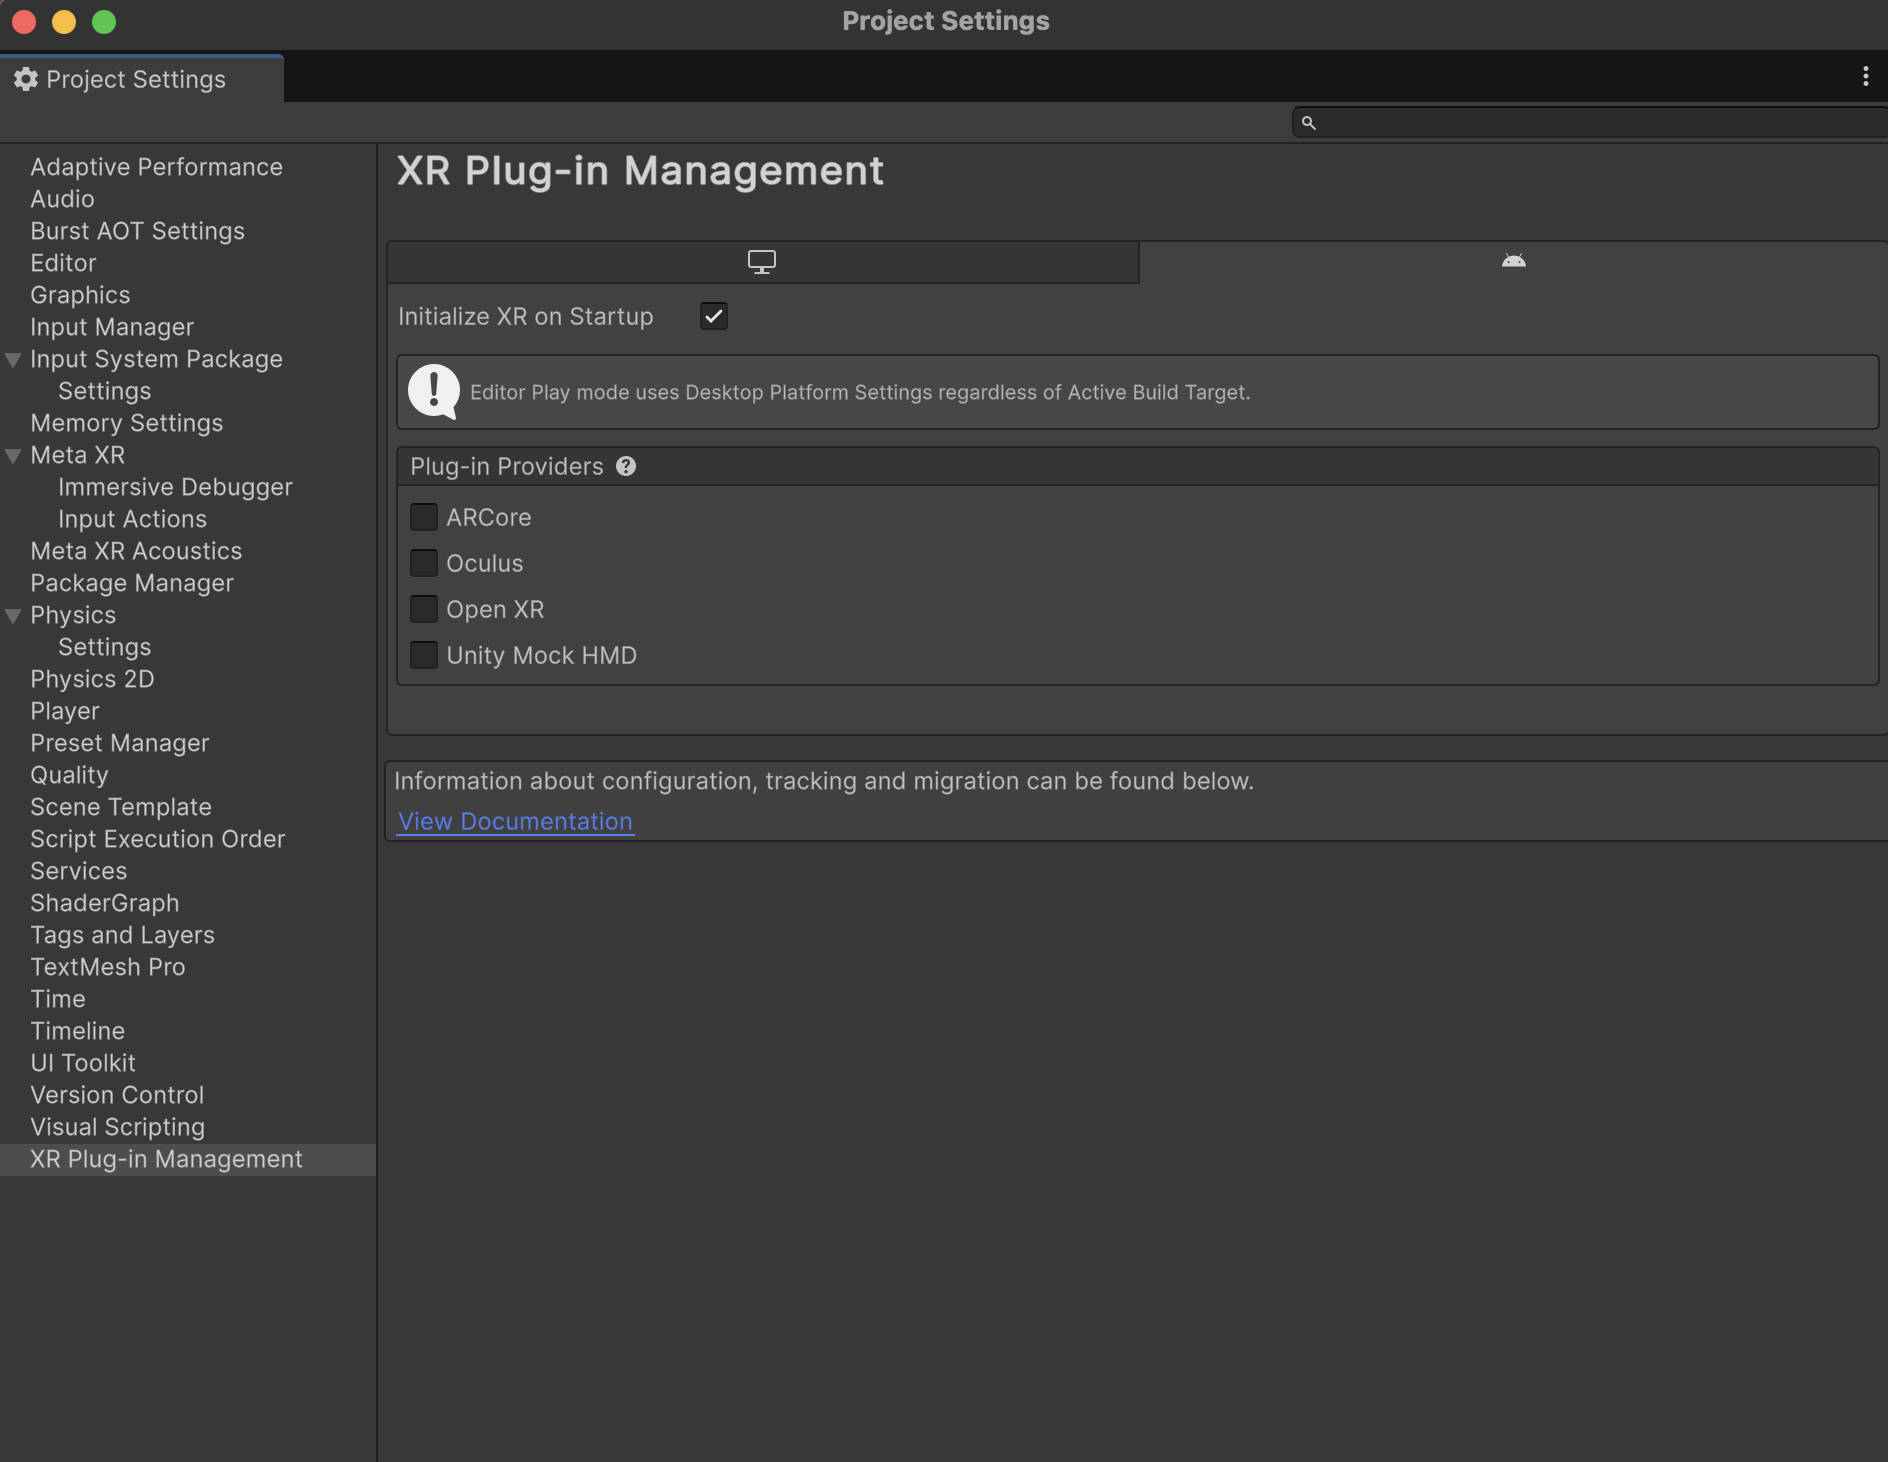1888x1462 pixels.
Task: Enable the Oculus plug-in provider
Action: point(424,562)
